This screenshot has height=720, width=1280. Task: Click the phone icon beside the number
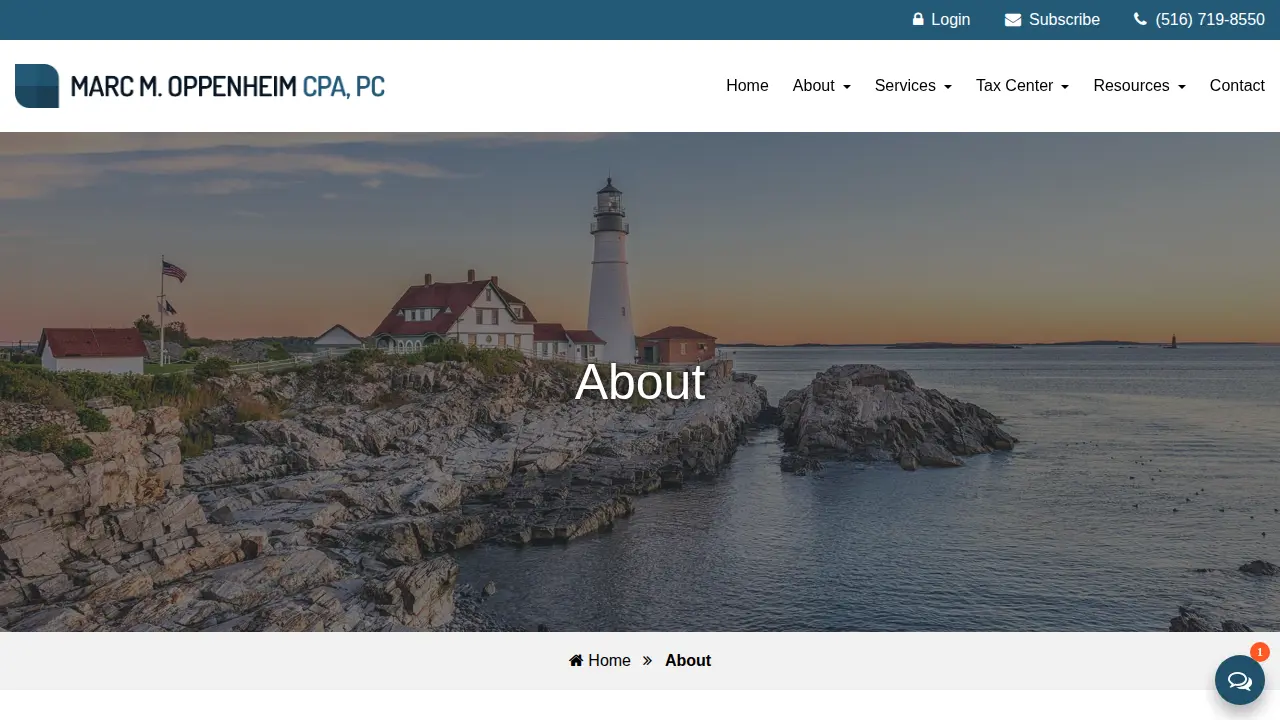(1140, 19)
